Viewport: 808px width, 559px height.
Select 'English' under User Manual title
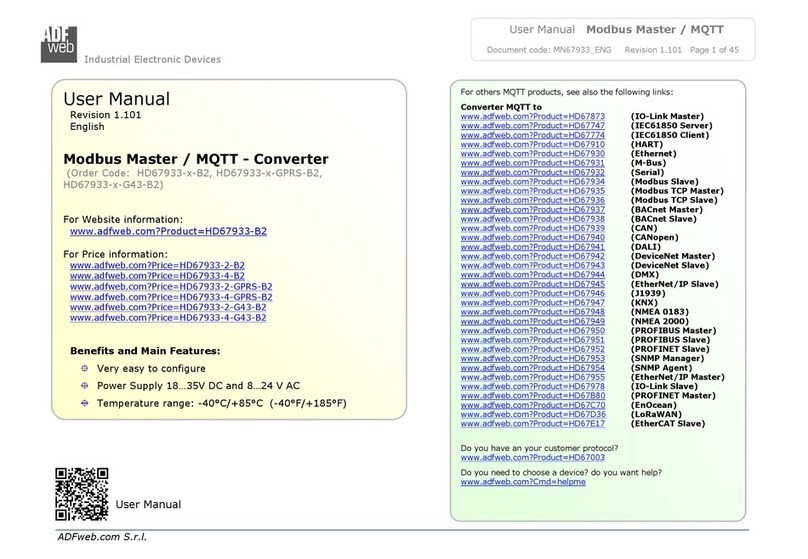87,127
